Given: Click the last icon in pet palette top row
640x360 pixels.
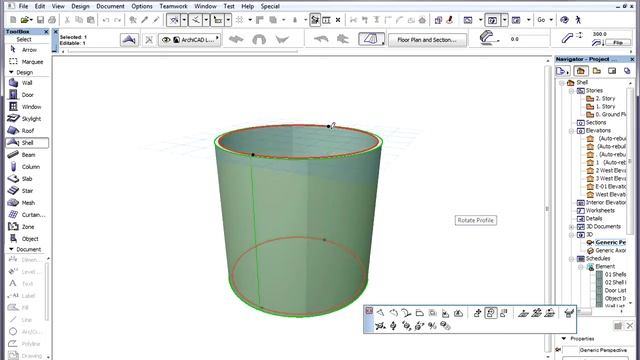Looking at the screenshot, I should (569, 313).
